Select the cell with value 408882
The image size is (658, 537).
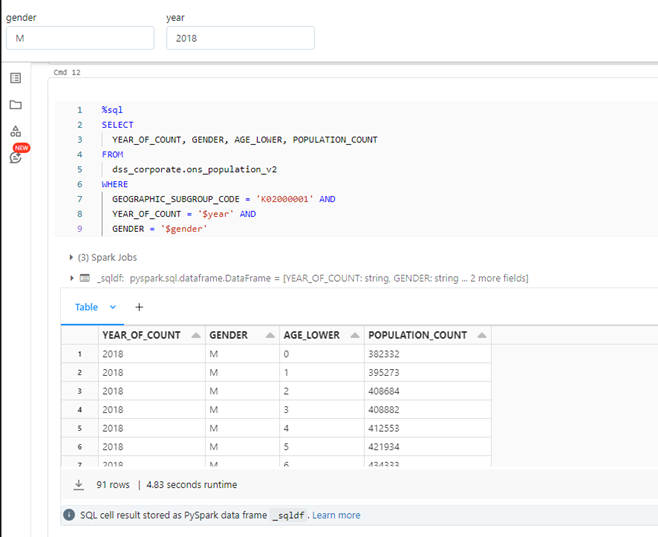coord(428,409)
